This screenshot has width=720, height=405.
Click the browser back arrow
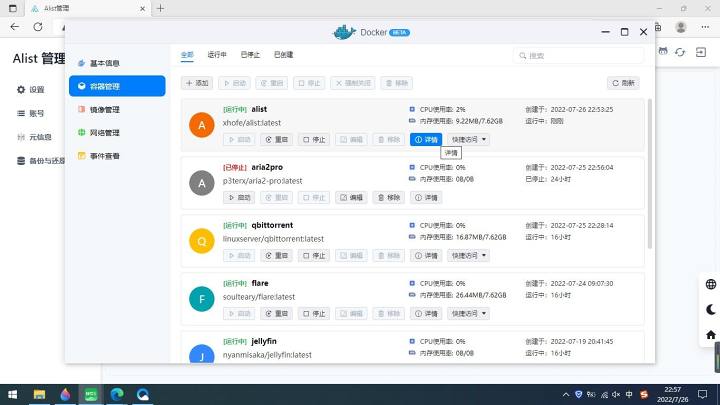pyautogui.click(x=15, y=27)
